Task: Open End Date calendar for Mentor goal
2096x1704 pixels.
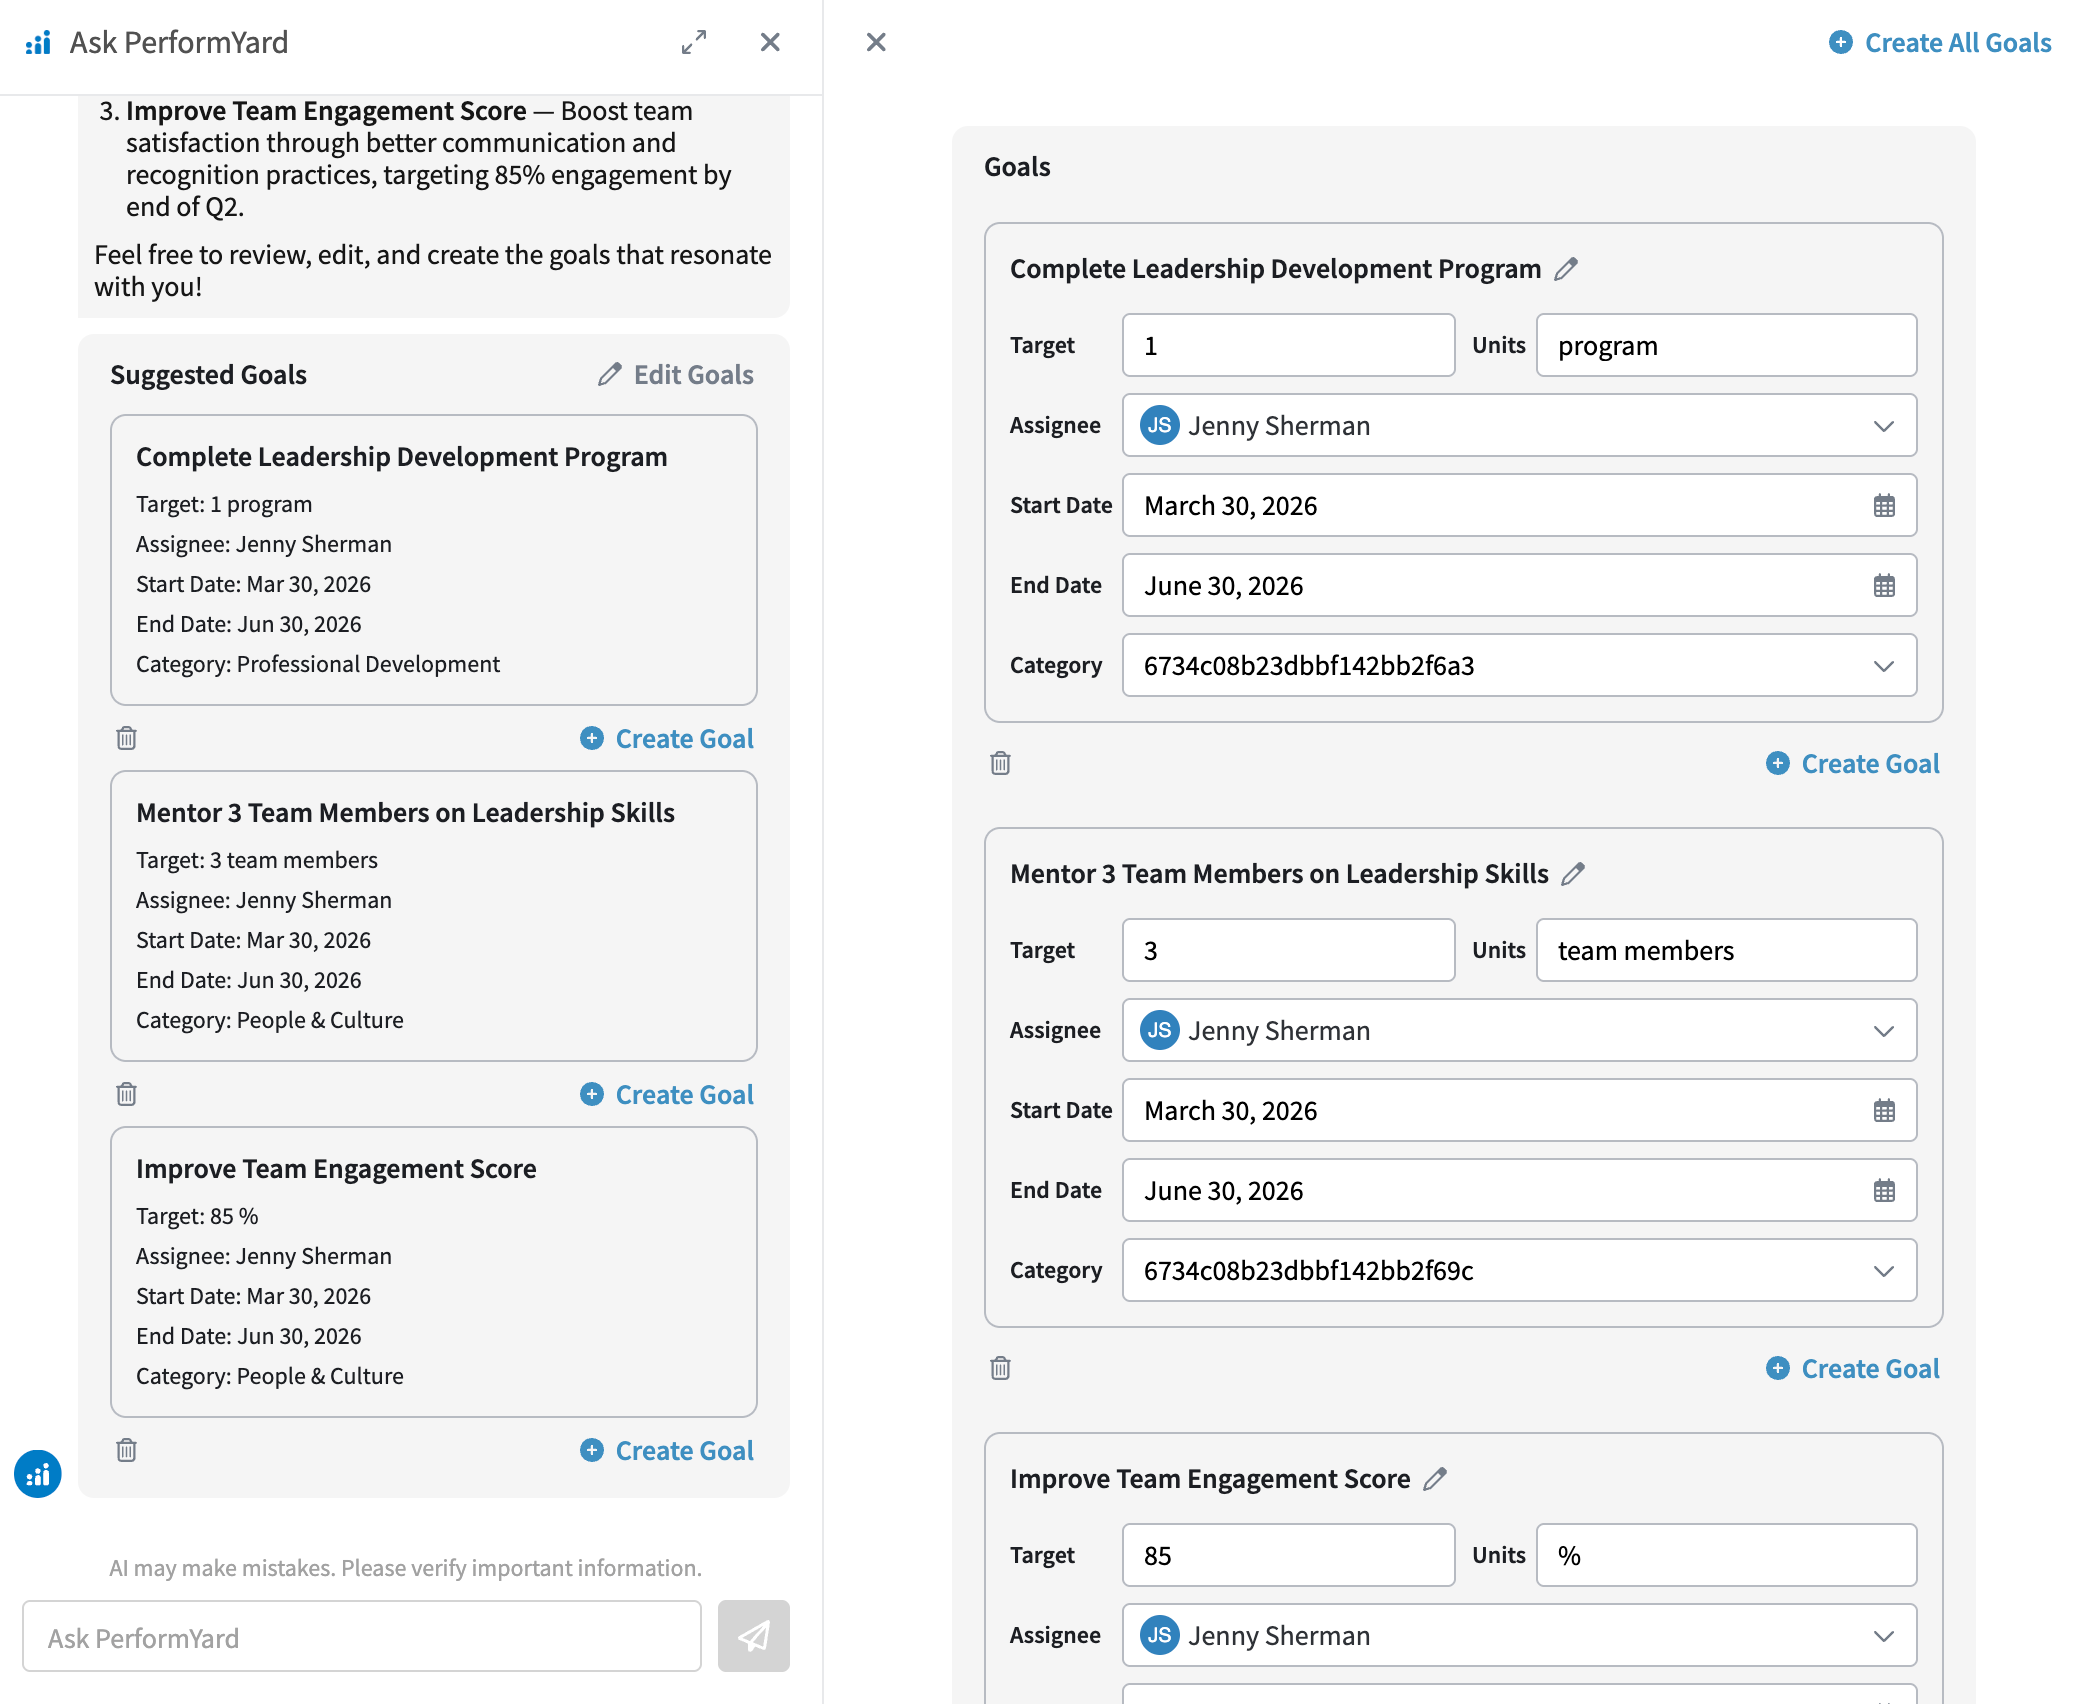Action: [x=1884, y=1191]
